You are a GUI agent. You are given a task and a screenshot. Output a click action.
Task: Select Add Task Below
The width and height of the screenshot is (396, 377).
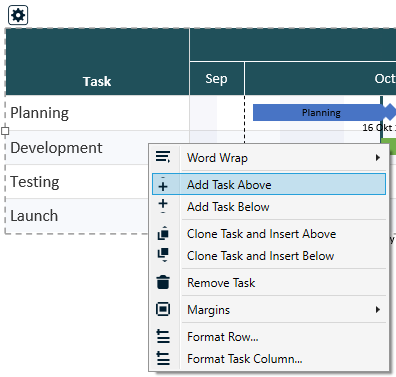pyautogui.click(x=269, y=207)
